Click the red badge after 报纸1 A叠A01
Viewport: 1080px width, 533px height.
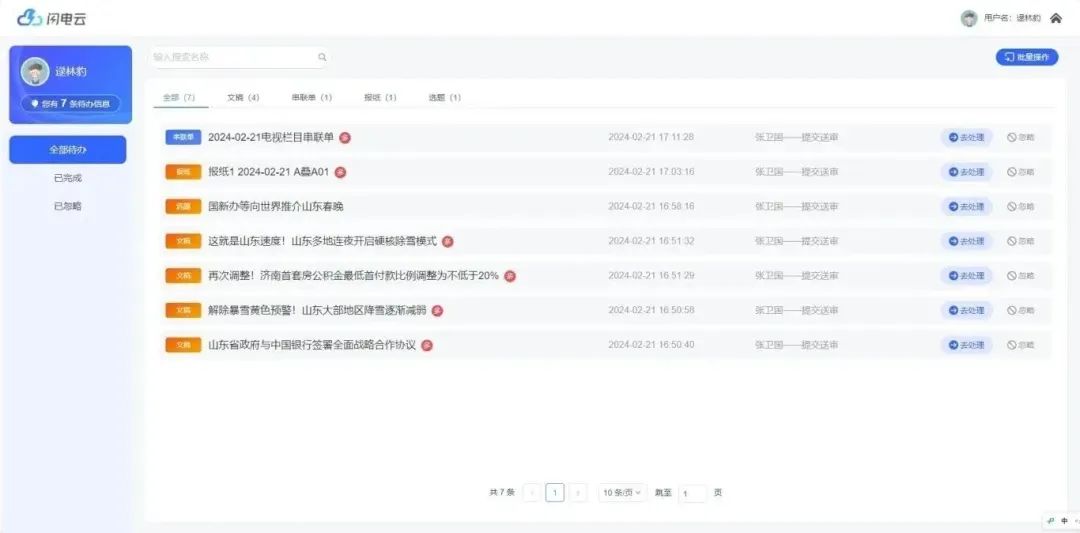tap(340, 172)
